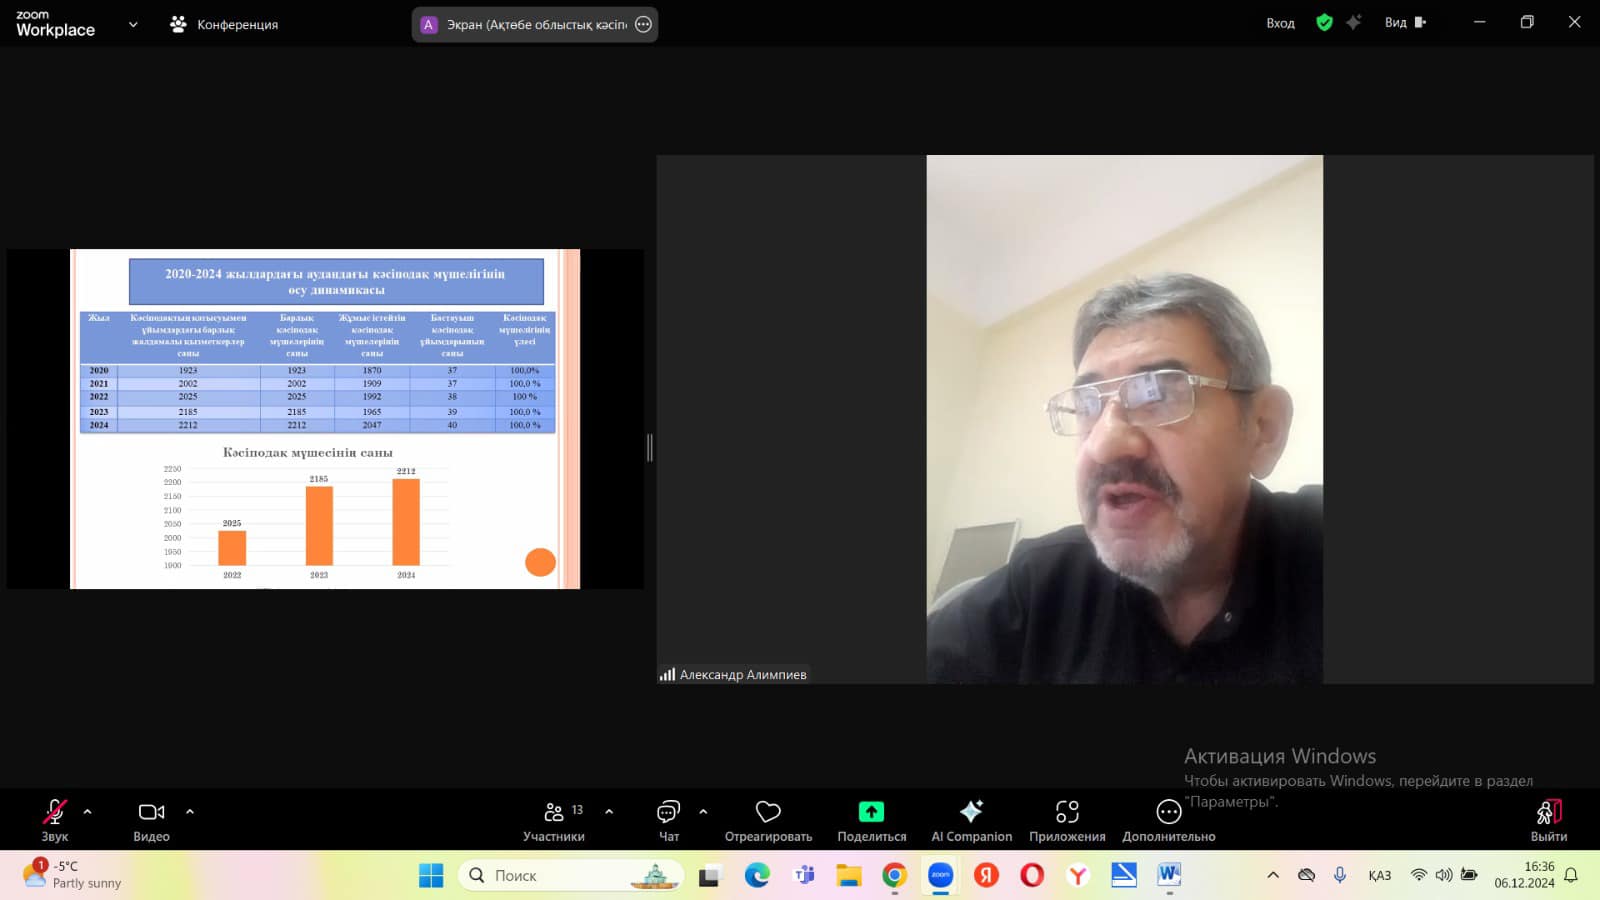Viewport: 1600px width, 900px height.
Task: Open red Яндекс icon in taskbar
Action: tap(987, 875)
